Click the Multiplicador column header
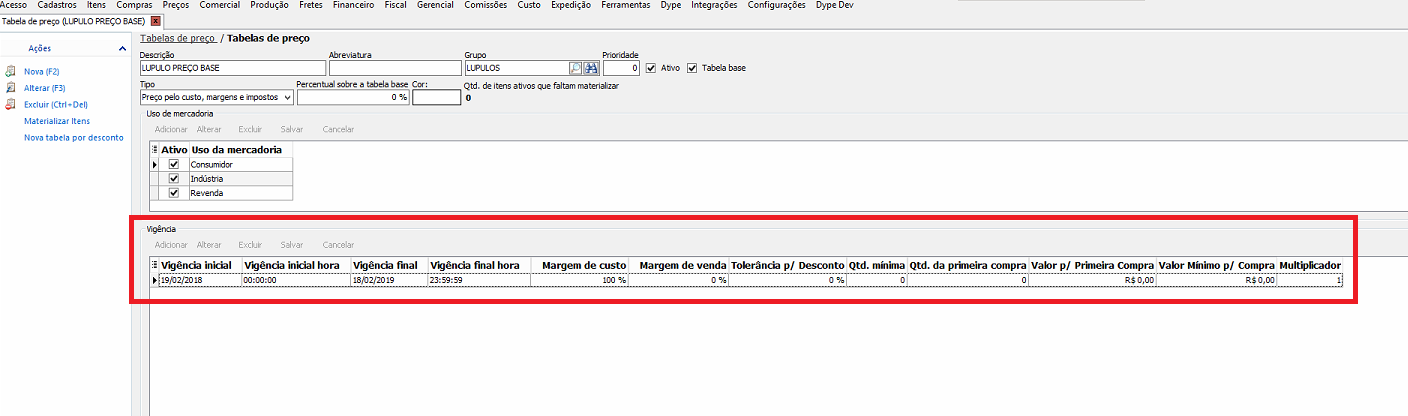Screen dimensions: 1408x416 [1310, 265]
